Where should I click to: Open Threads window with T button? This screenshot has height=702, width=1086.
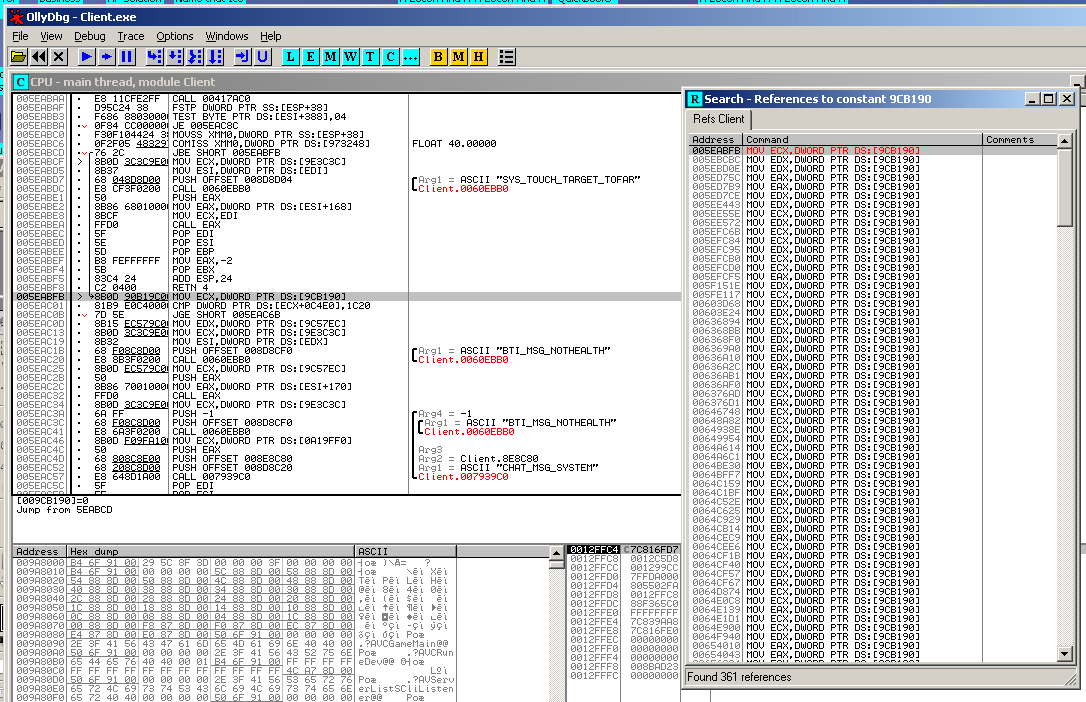coord(371,57)
